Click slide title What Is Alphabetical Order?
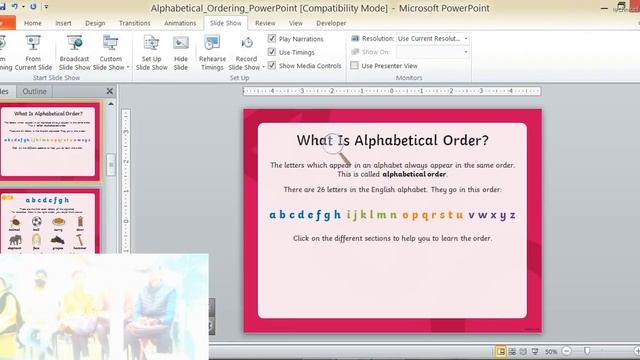 pos(392,140)
